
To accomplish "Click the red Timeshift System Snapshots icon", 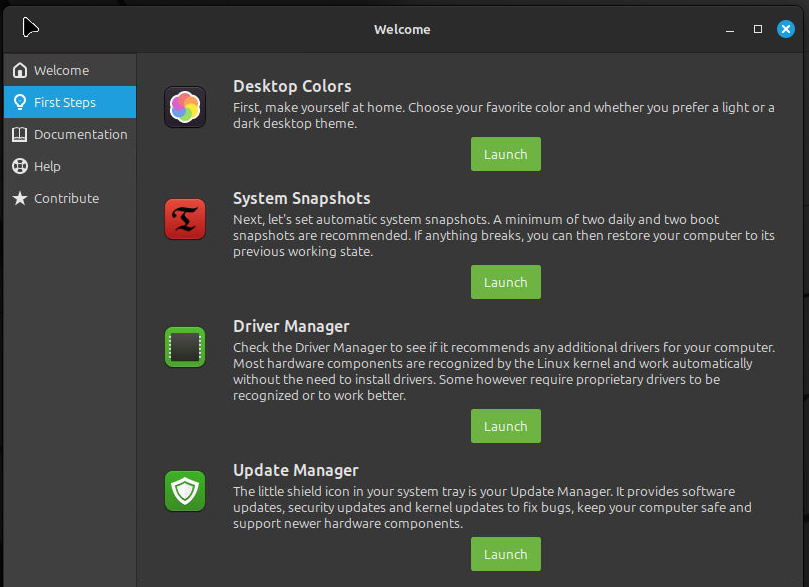I will coord(185,219).
